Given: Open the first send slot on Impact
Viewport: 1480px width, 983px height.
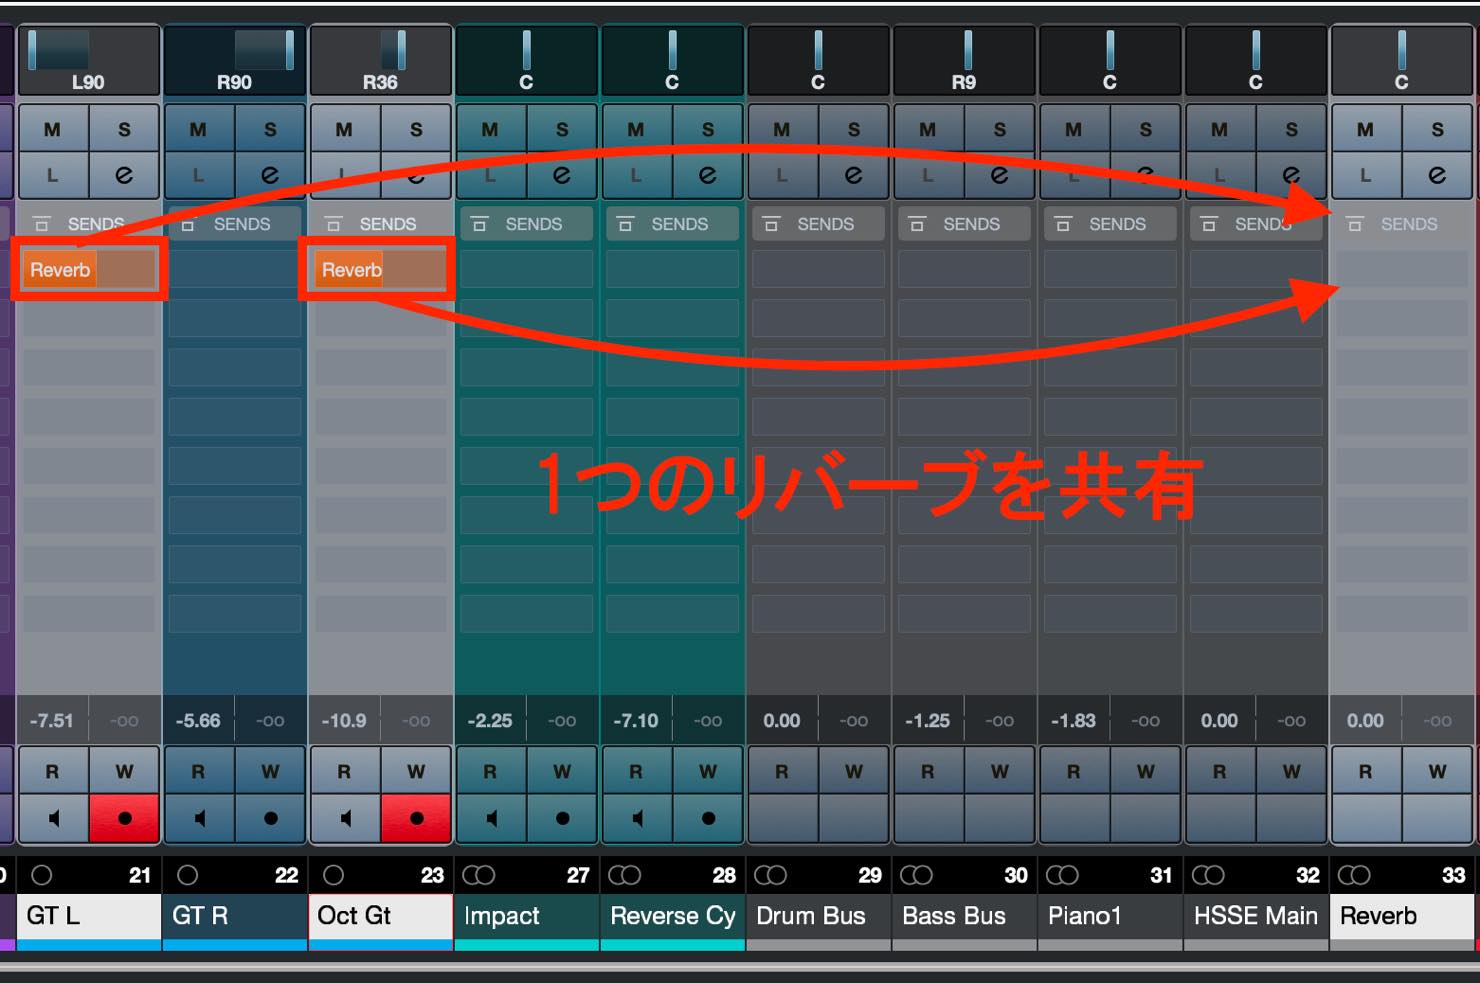Looking at the screenshot, I should 527,270.
